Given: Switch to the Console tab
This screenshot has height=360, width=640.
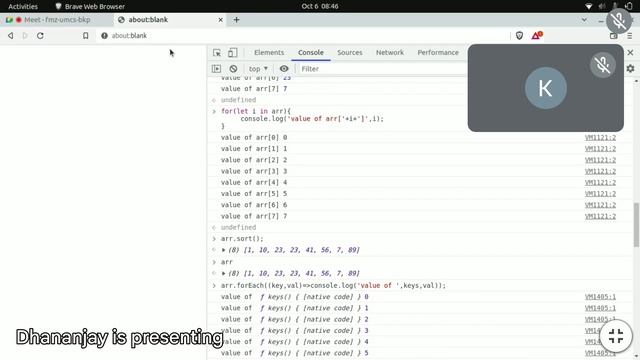Looking at the screenshot, I should (x=311, y=53).
